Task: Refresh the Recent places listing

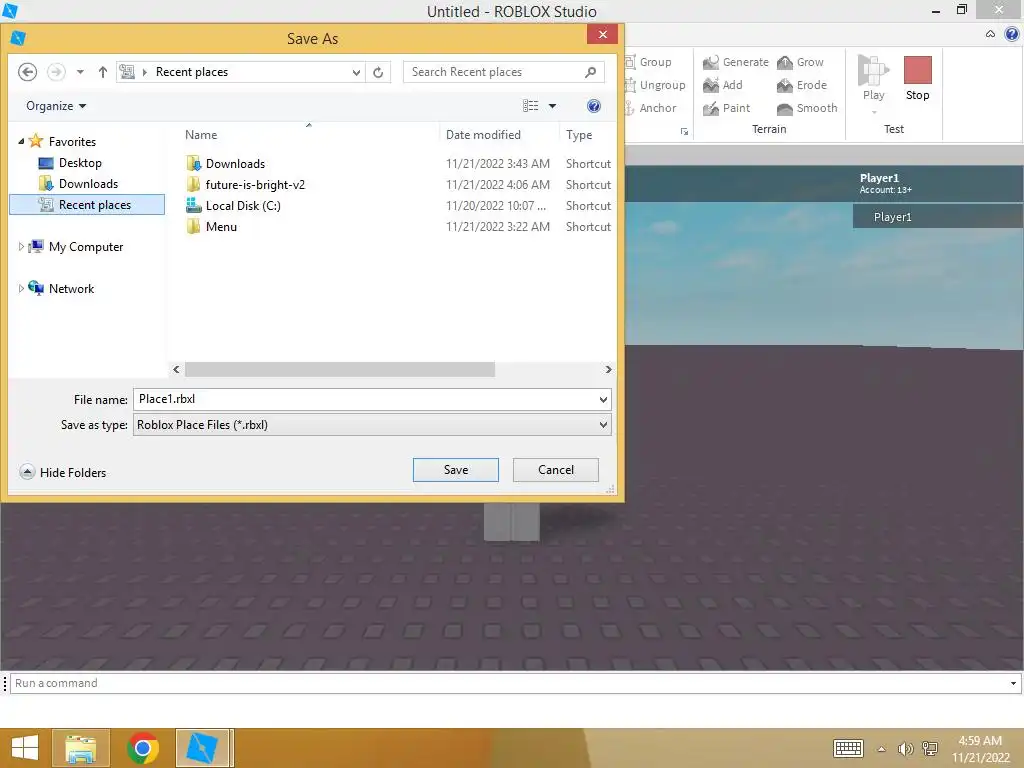Action: tap(378, 72)
